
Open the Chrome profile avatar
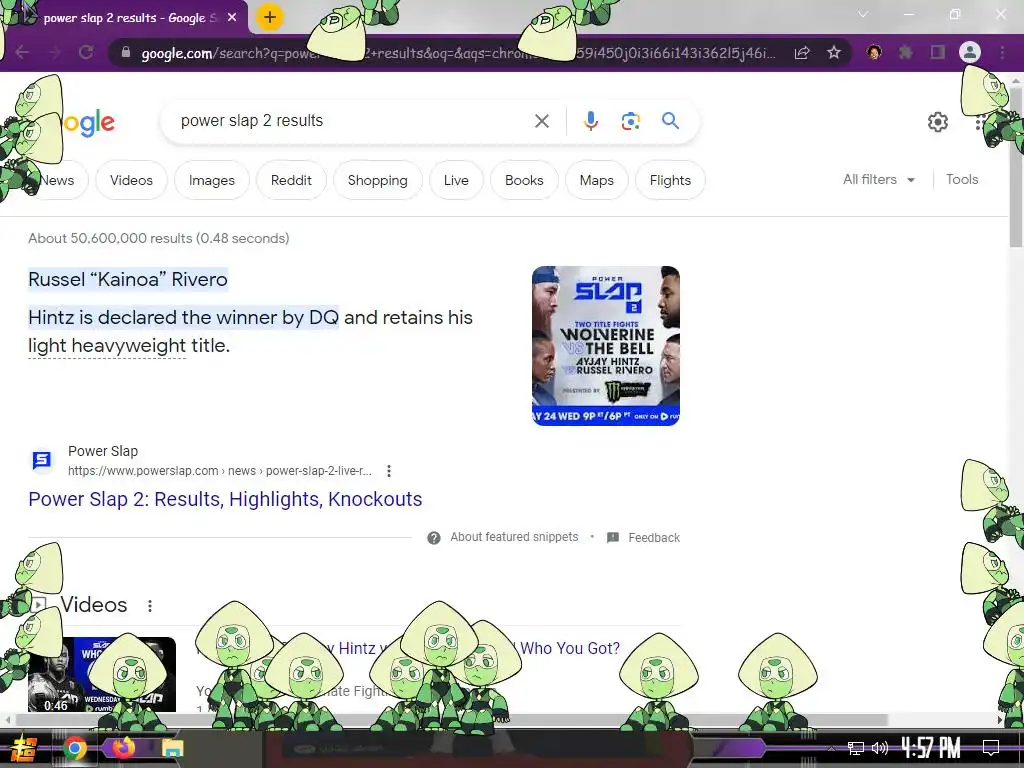click(970, 52)
